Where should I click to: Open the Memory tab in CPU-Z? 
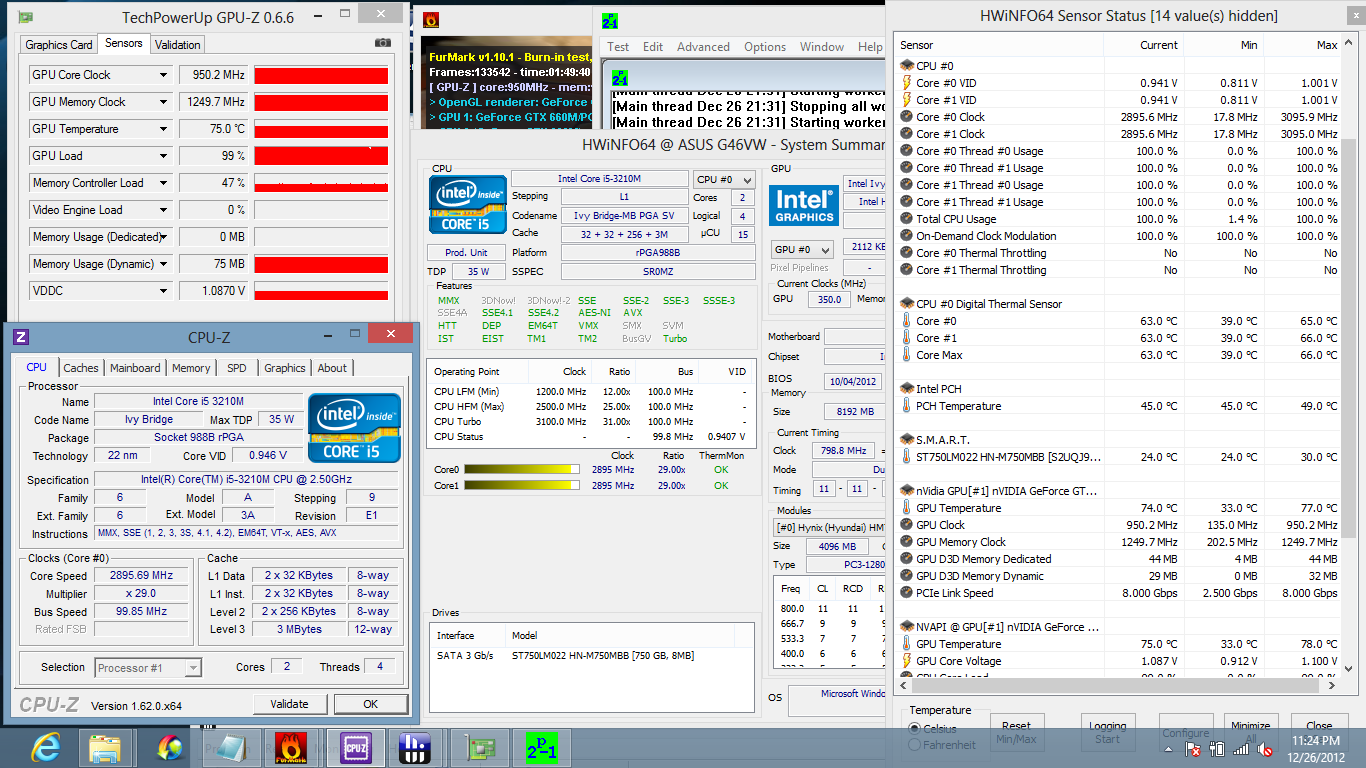191,368
